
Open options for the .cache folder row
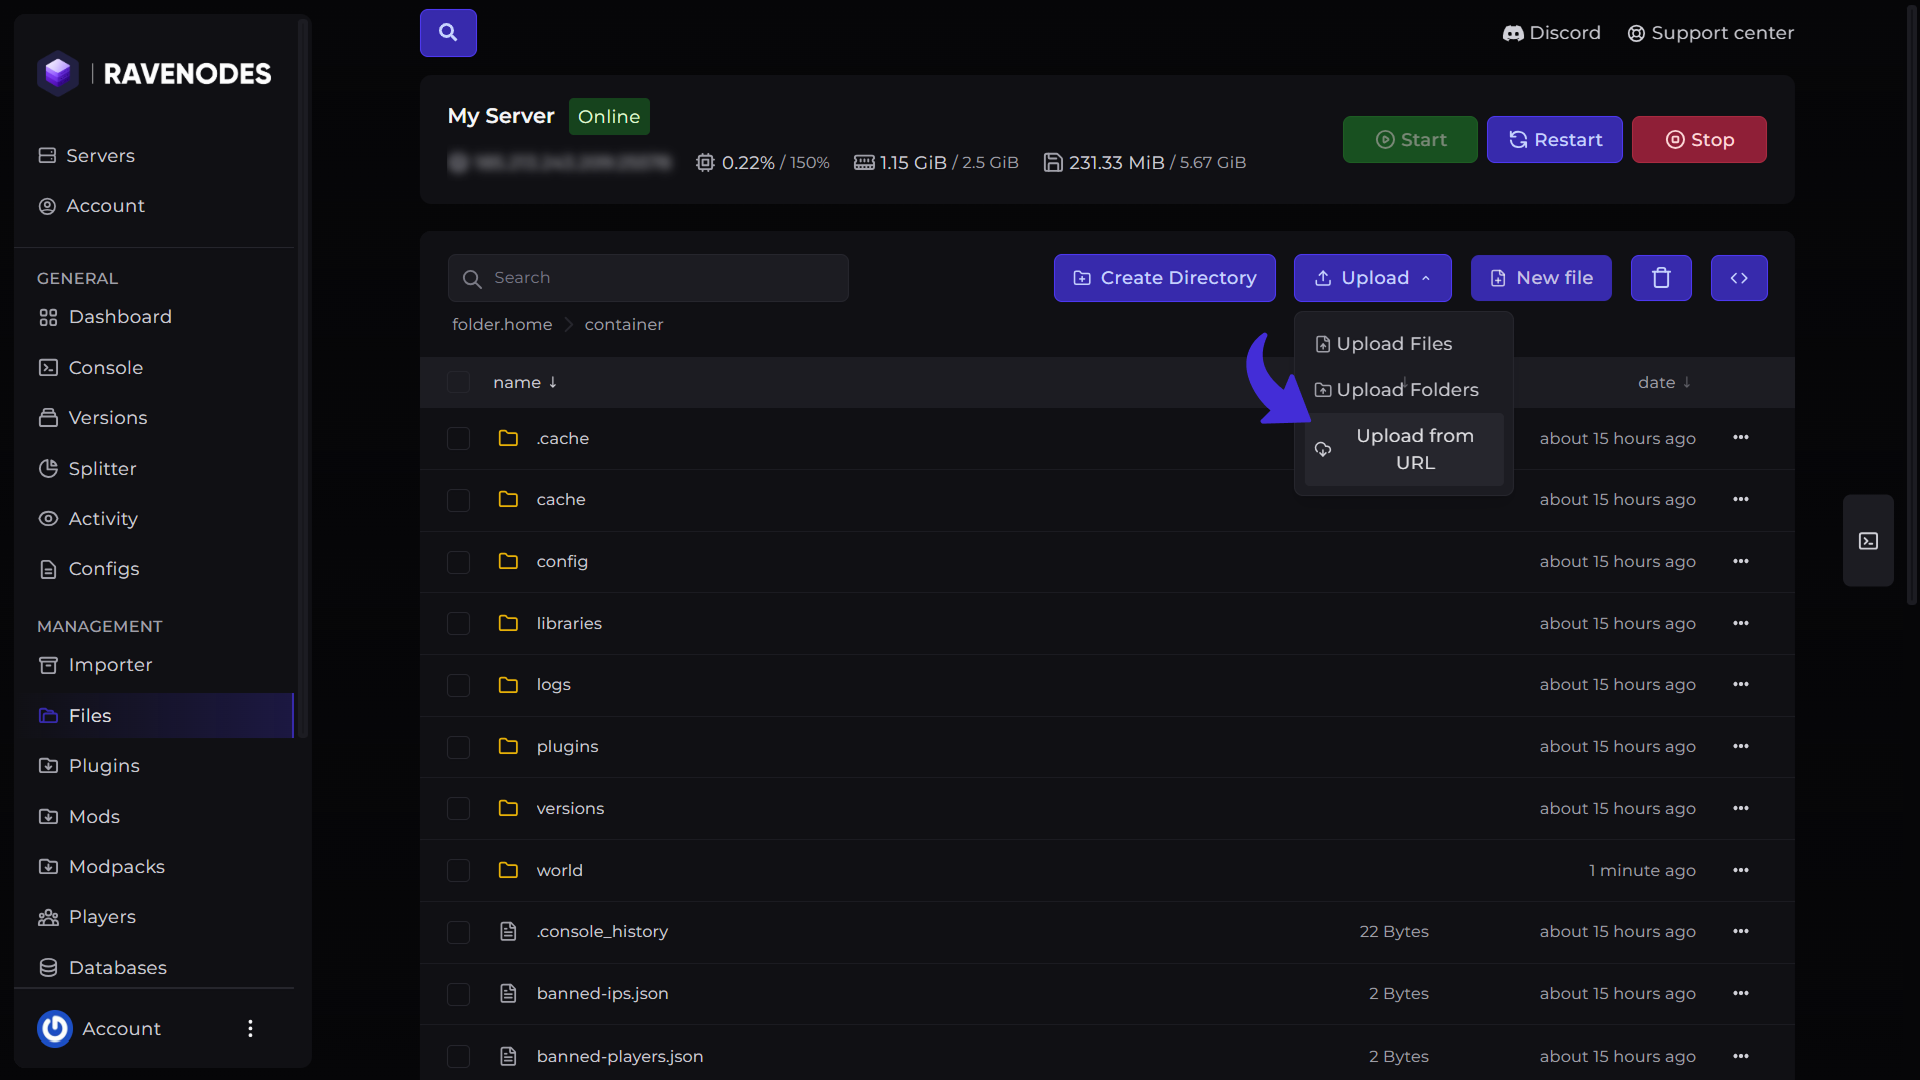1741,438
